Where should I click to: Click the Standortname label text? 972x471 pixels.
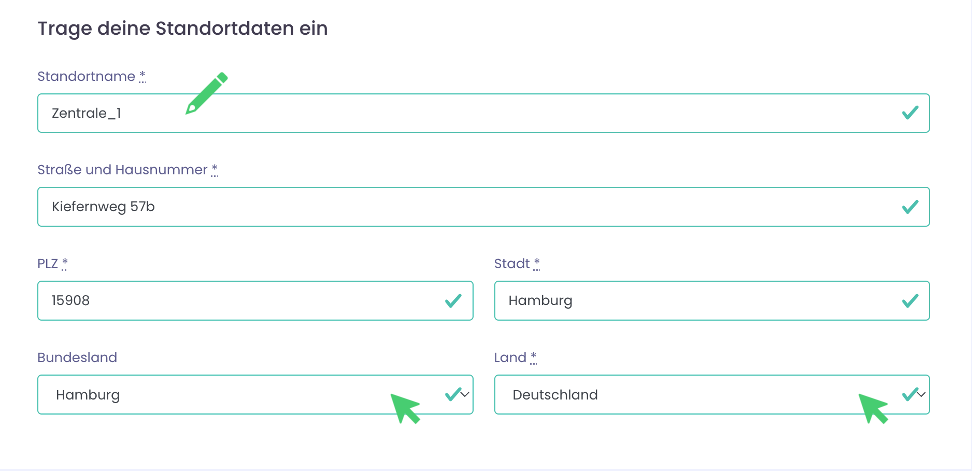(86, 76)
